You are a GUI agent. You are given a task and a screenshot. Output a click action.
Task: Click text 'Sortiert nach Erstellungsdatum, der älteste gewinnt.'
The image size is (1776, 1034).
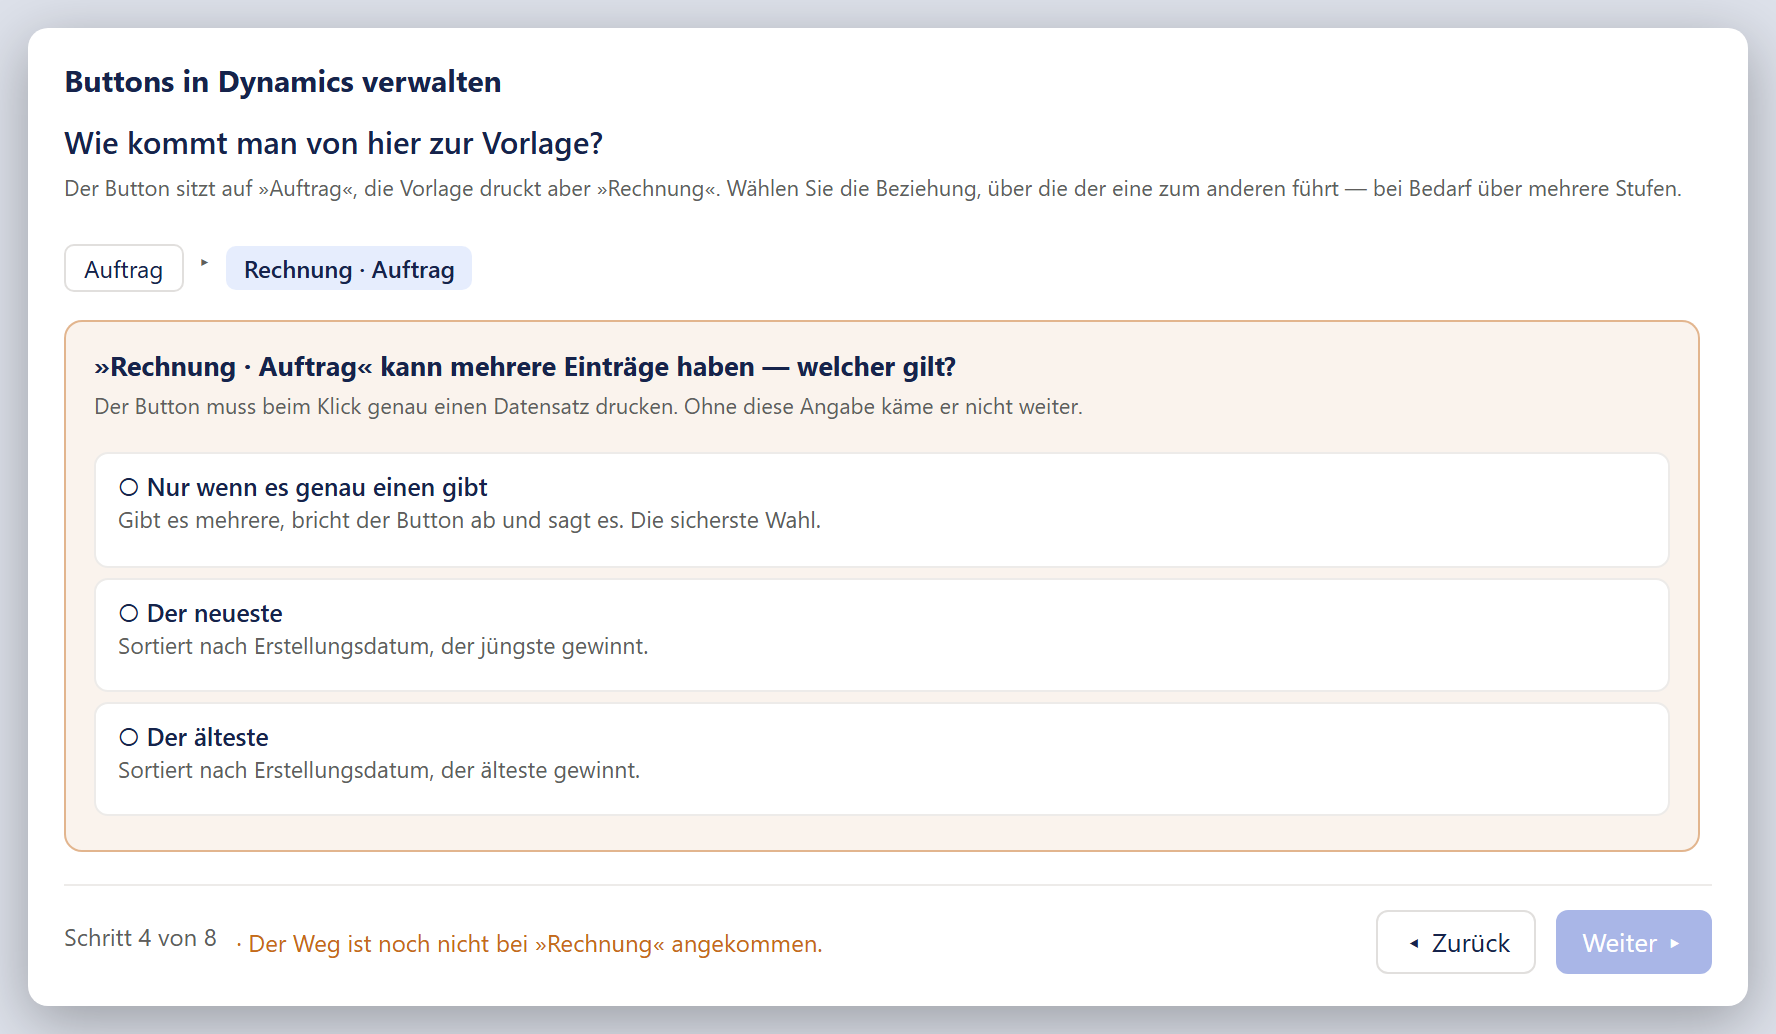point(379,770)
